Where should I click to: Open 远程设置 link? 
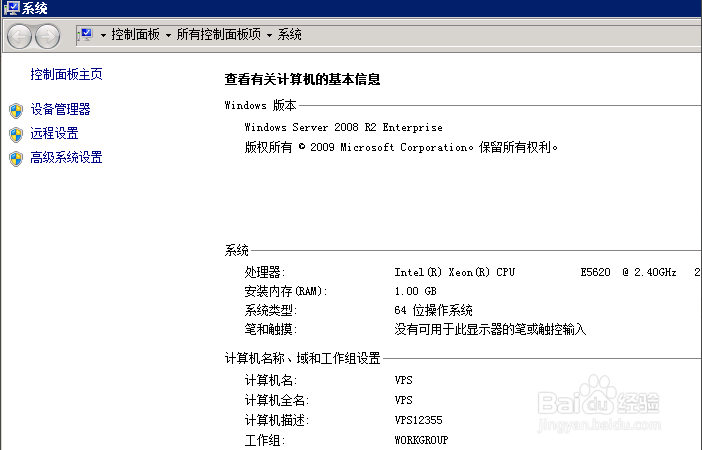click(54, 133)
